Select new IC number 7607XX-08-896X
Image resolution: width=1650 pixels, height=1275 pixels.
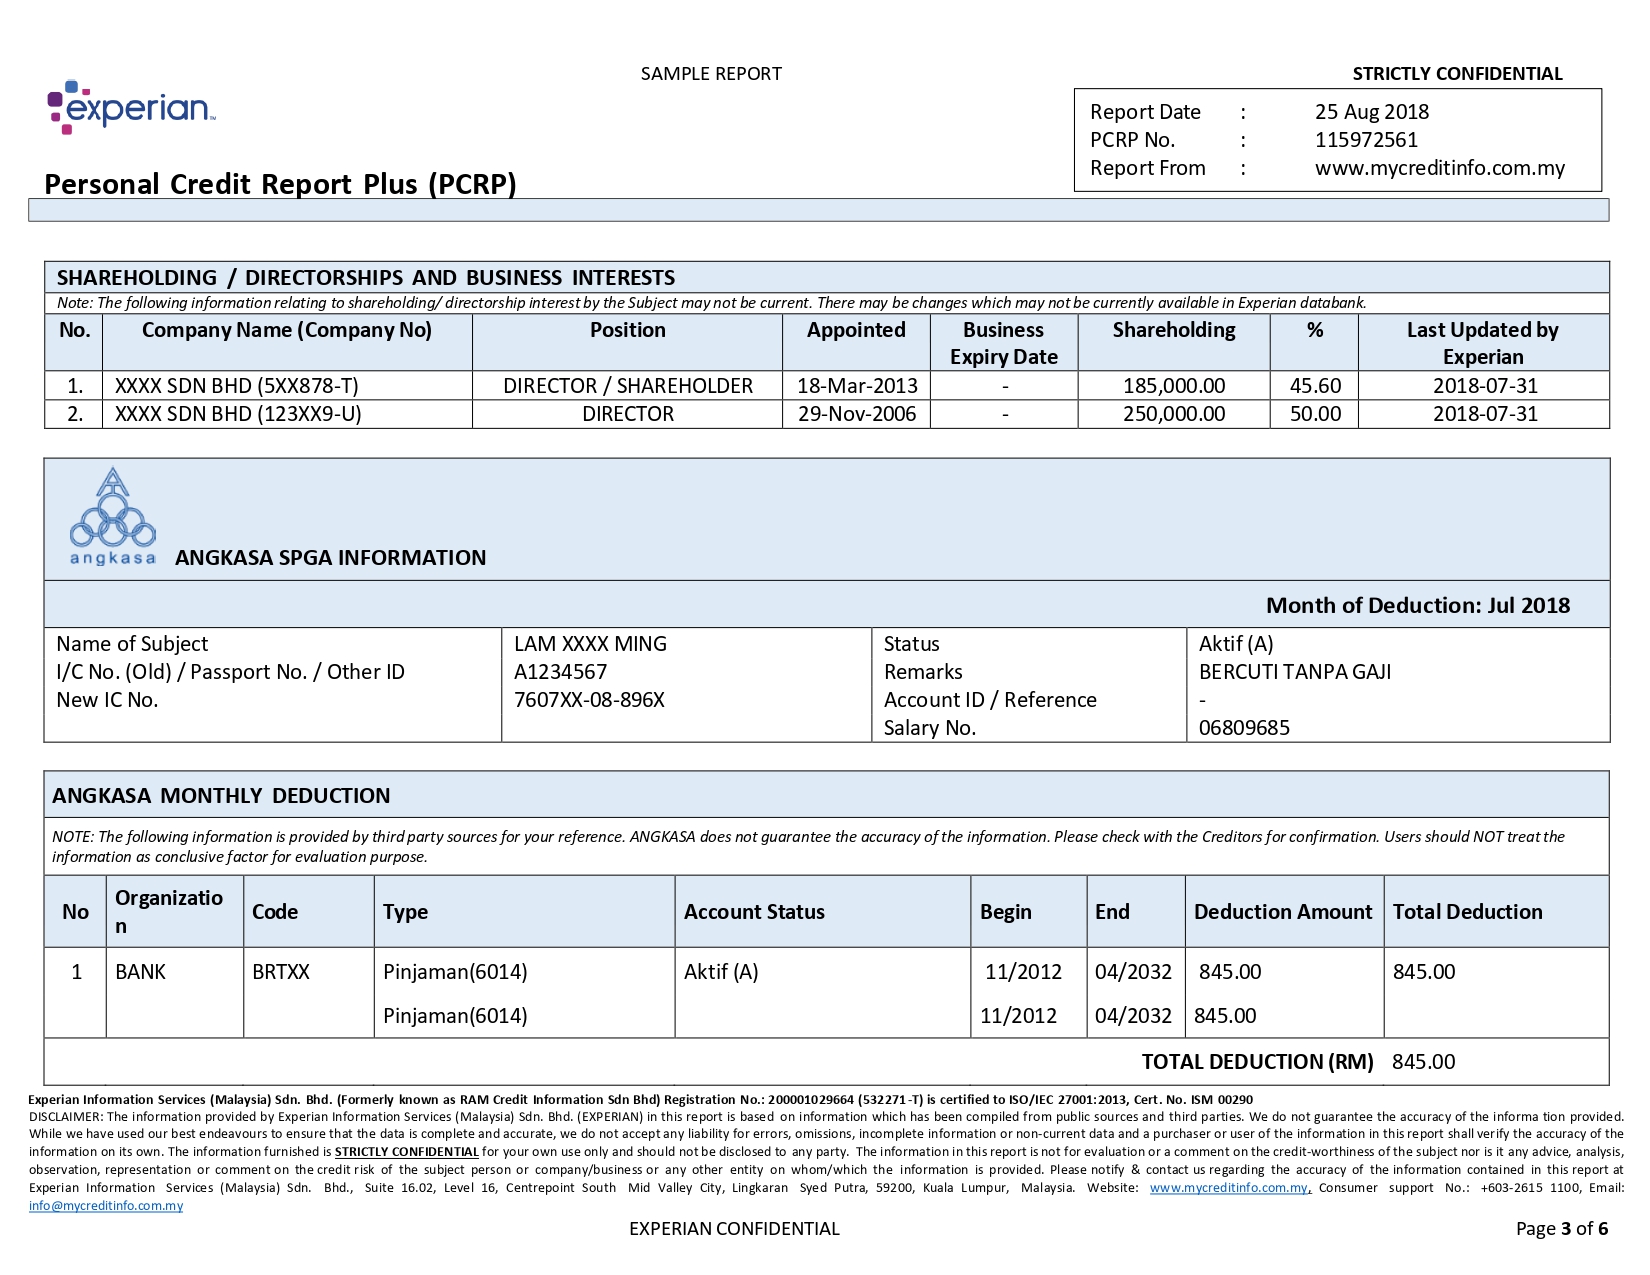[x=589, y=700]
